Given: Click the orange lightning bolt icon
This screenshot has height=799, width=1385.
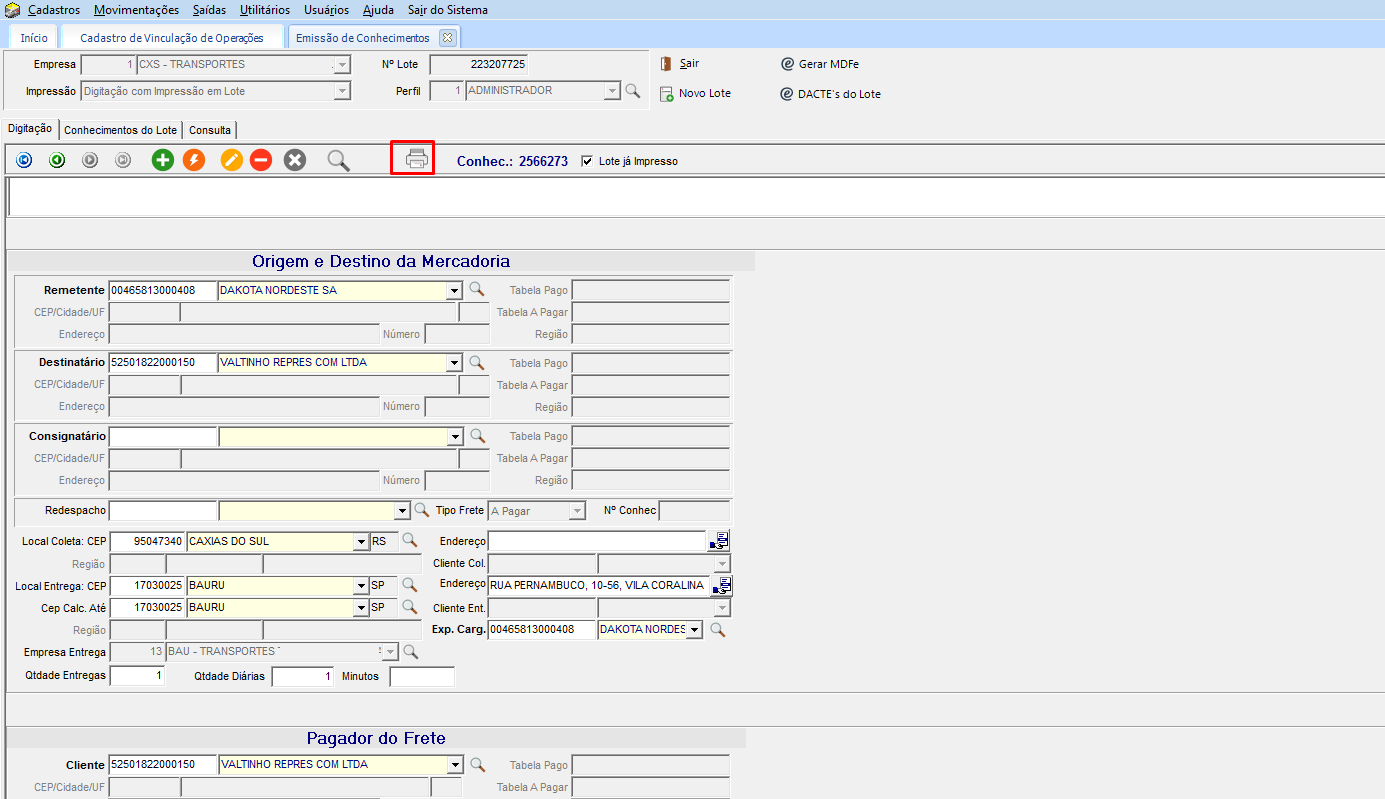Looking at the screenshot, I should click(194, 160).
